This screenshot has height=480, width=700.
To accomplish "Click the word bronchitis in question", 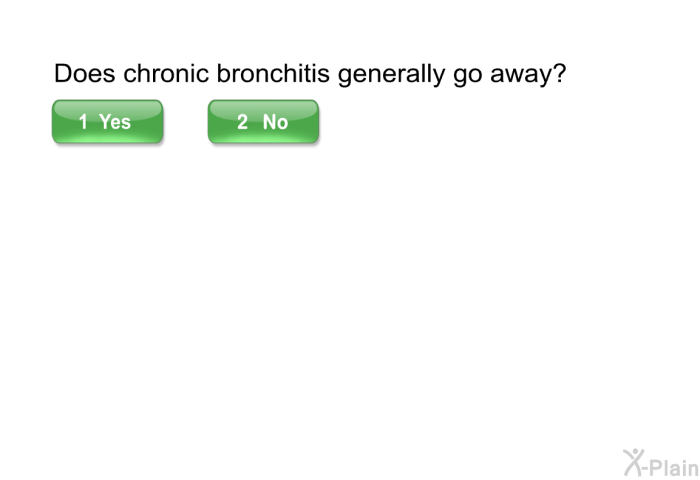I will tap(273, 73).
